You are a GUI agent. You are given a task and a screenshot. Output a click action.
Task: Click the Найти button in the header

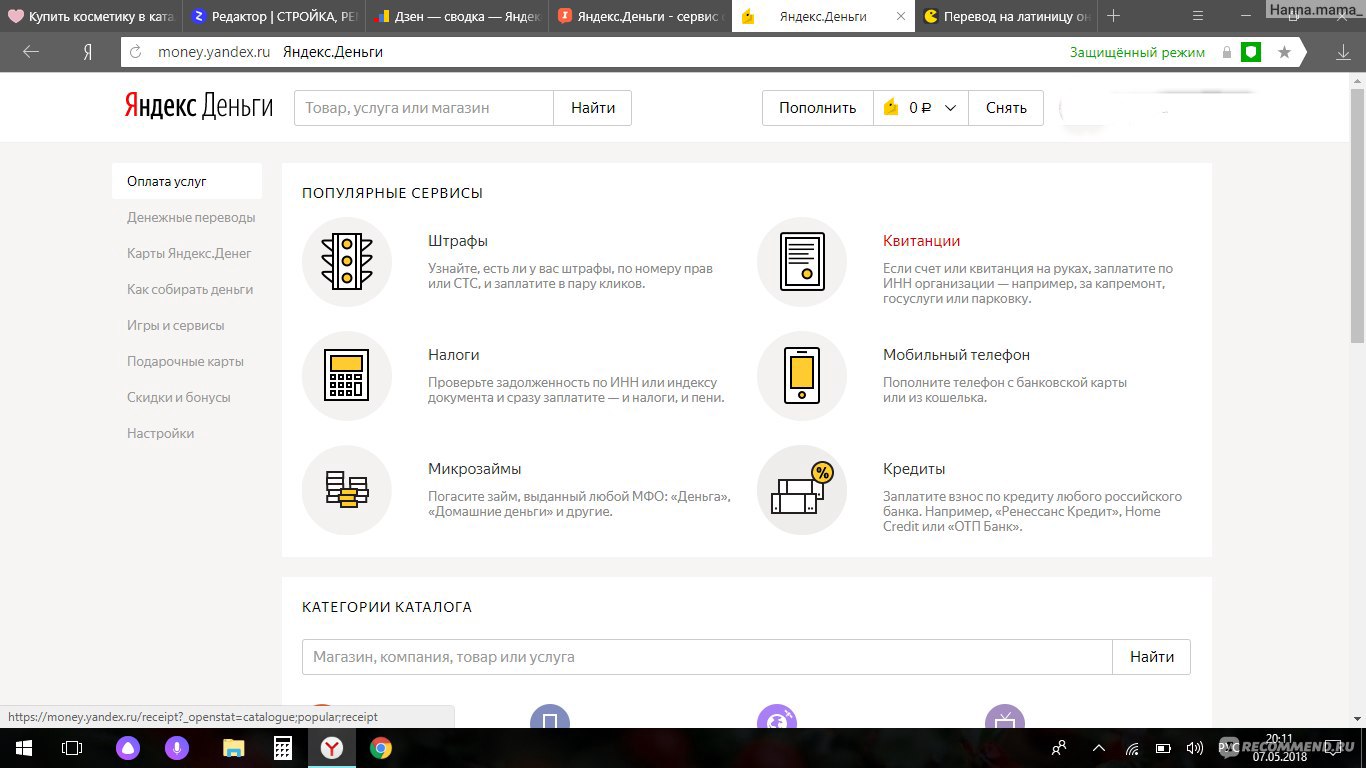(x=593, y=108)
